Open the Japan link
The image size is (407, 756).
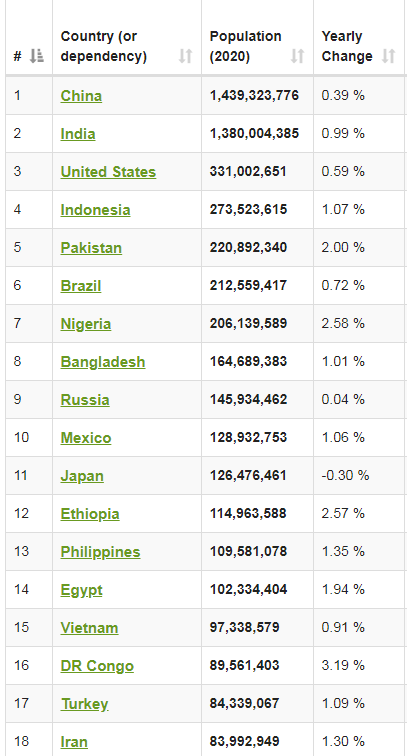82,477
